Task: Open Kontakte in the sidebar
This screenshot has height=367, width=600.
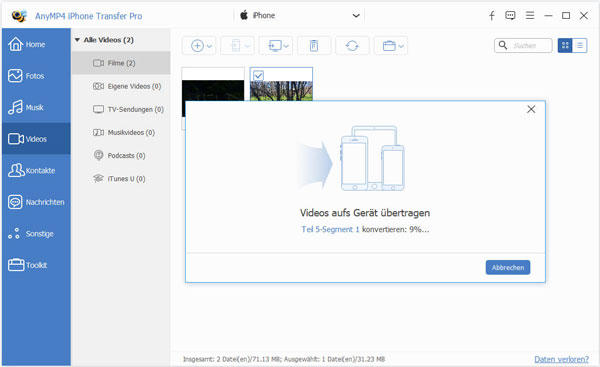Action: pos(36,170)
